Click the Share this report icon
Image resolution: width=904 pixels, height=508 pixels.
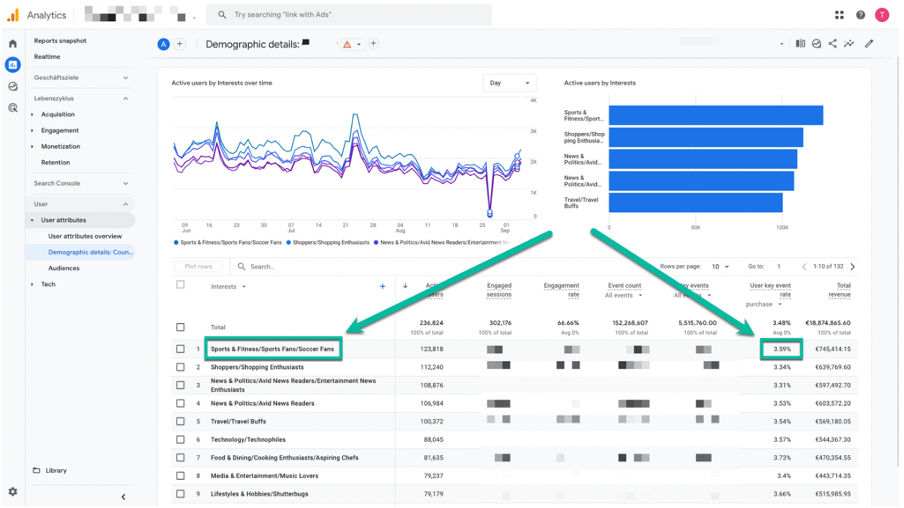pyautogui.click(x=833, y=43)
